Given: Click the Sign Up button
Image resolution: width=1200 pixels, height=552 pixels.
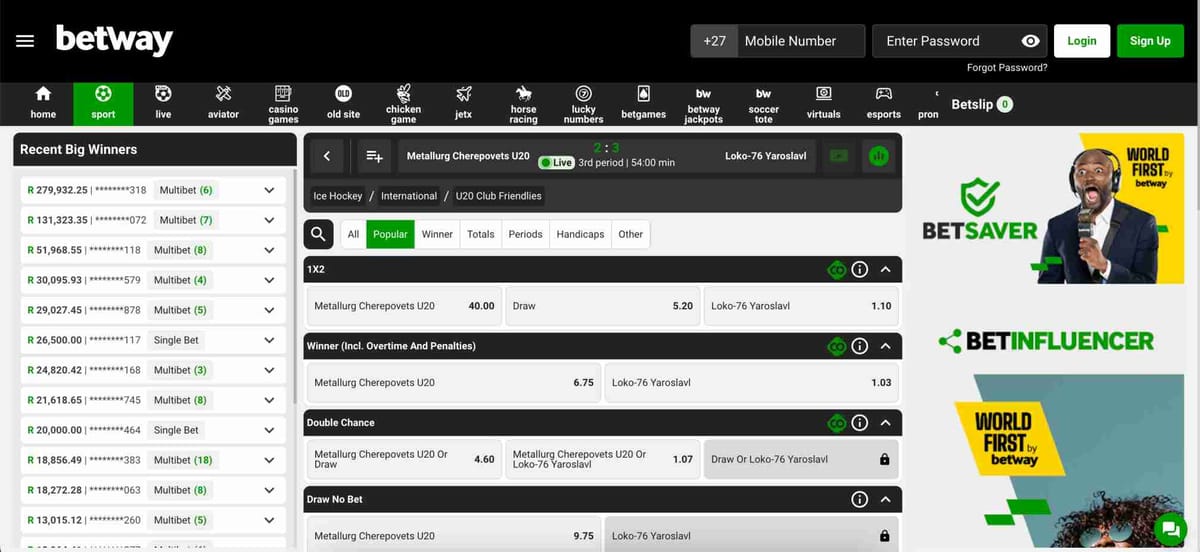Looking at the screenshot, I should pos(1150,41).
